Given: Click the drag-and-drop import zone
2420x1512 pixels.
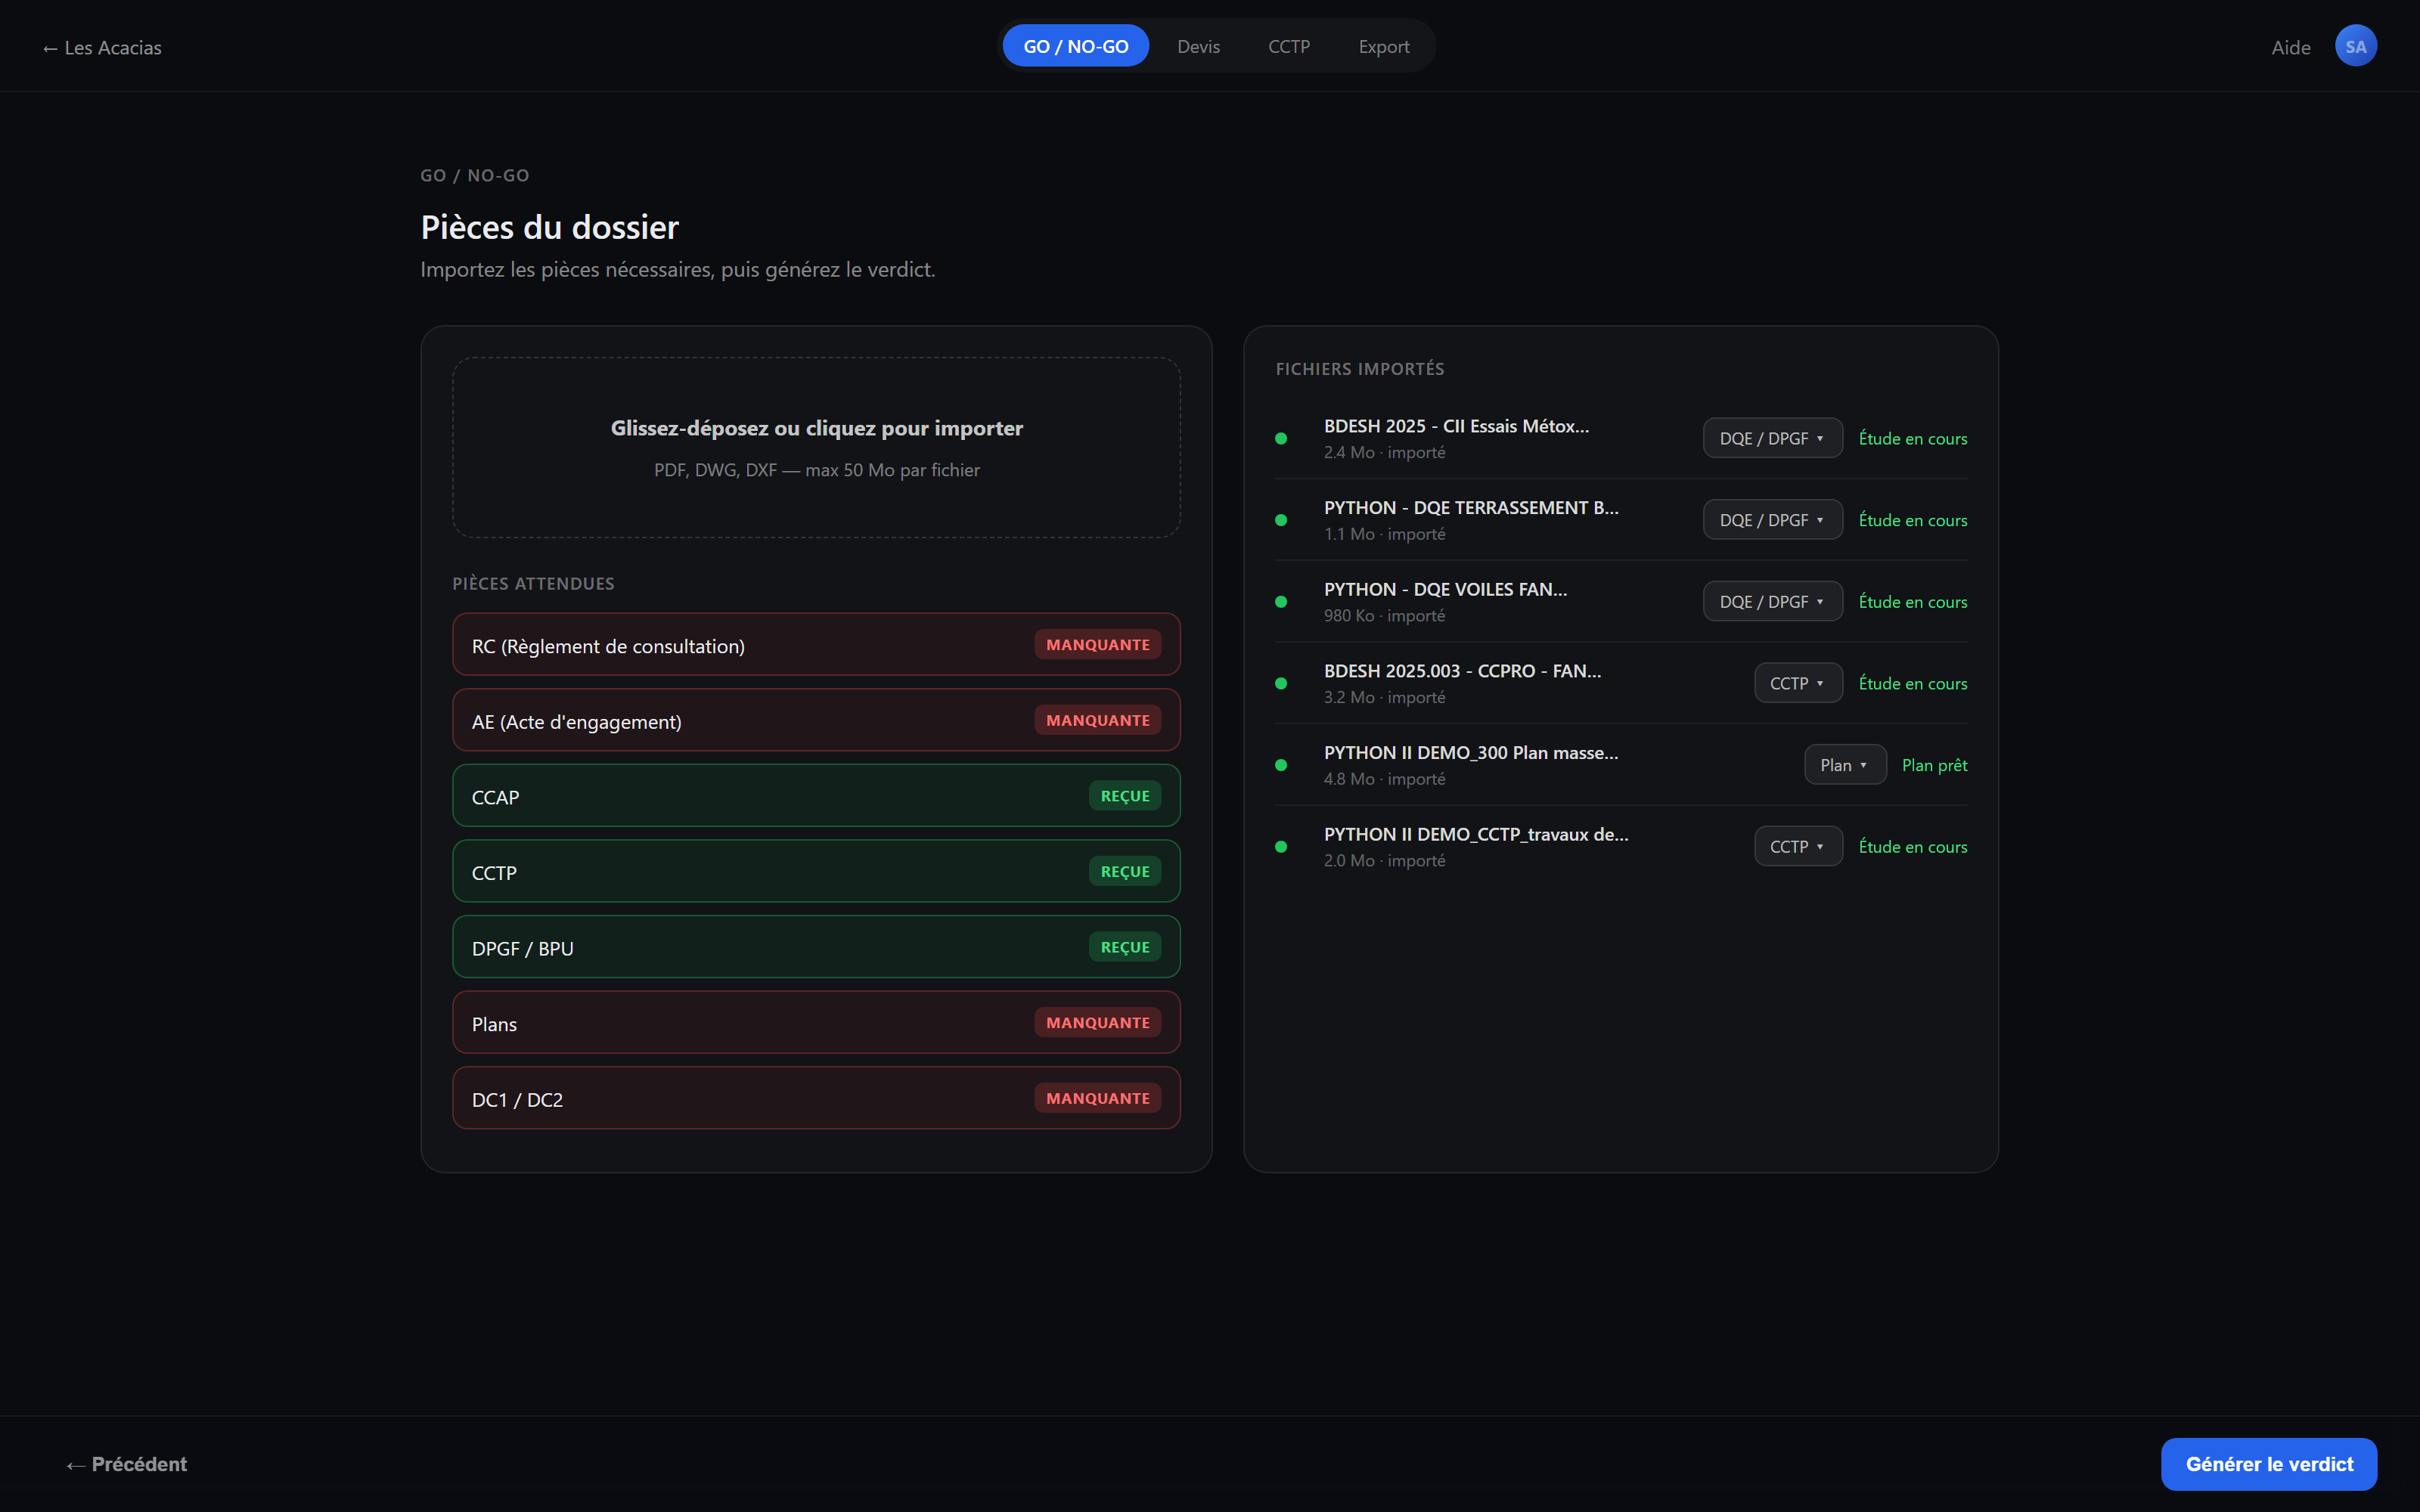Looking at the screenshot, I should [x=816, y=447].
